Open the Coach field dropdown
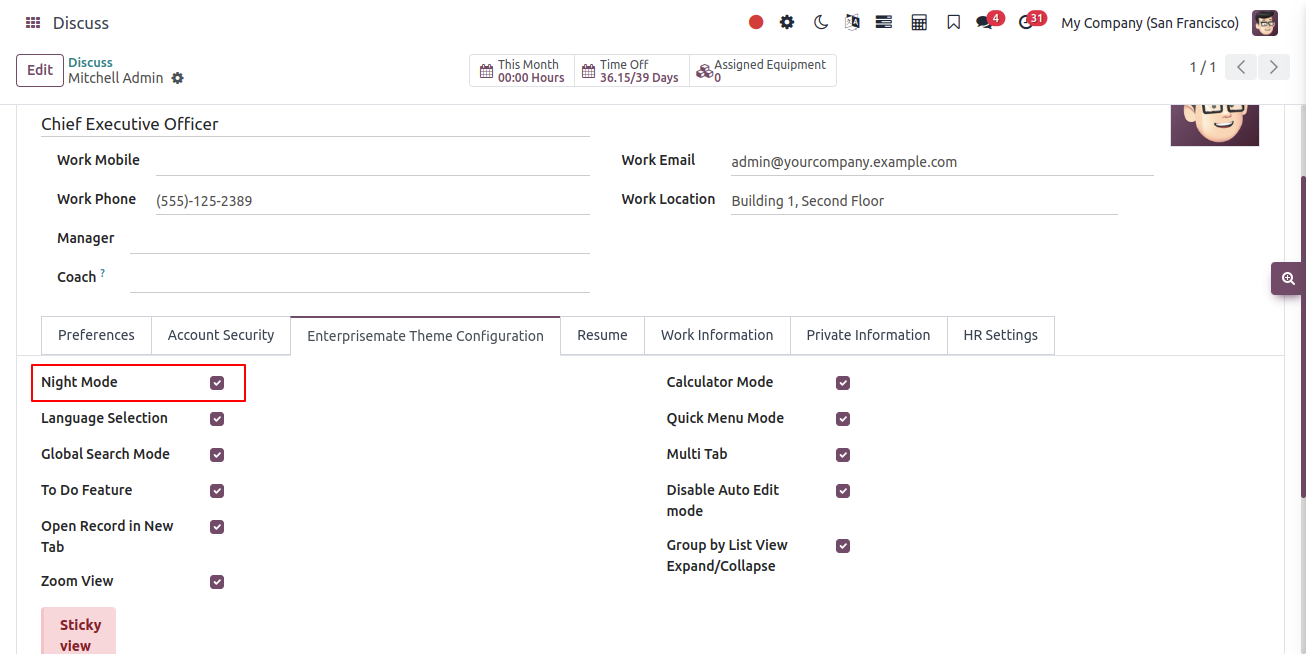The width and height of the screenshot is (1306, 654). [x=360, y=278]
